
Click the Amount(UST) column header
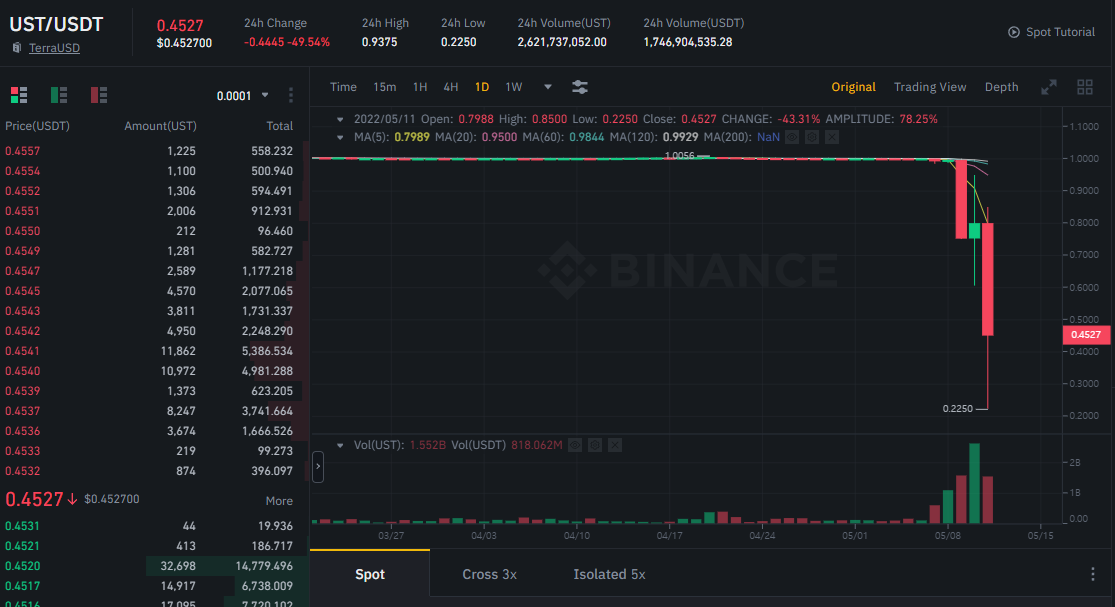click(160, 126)
